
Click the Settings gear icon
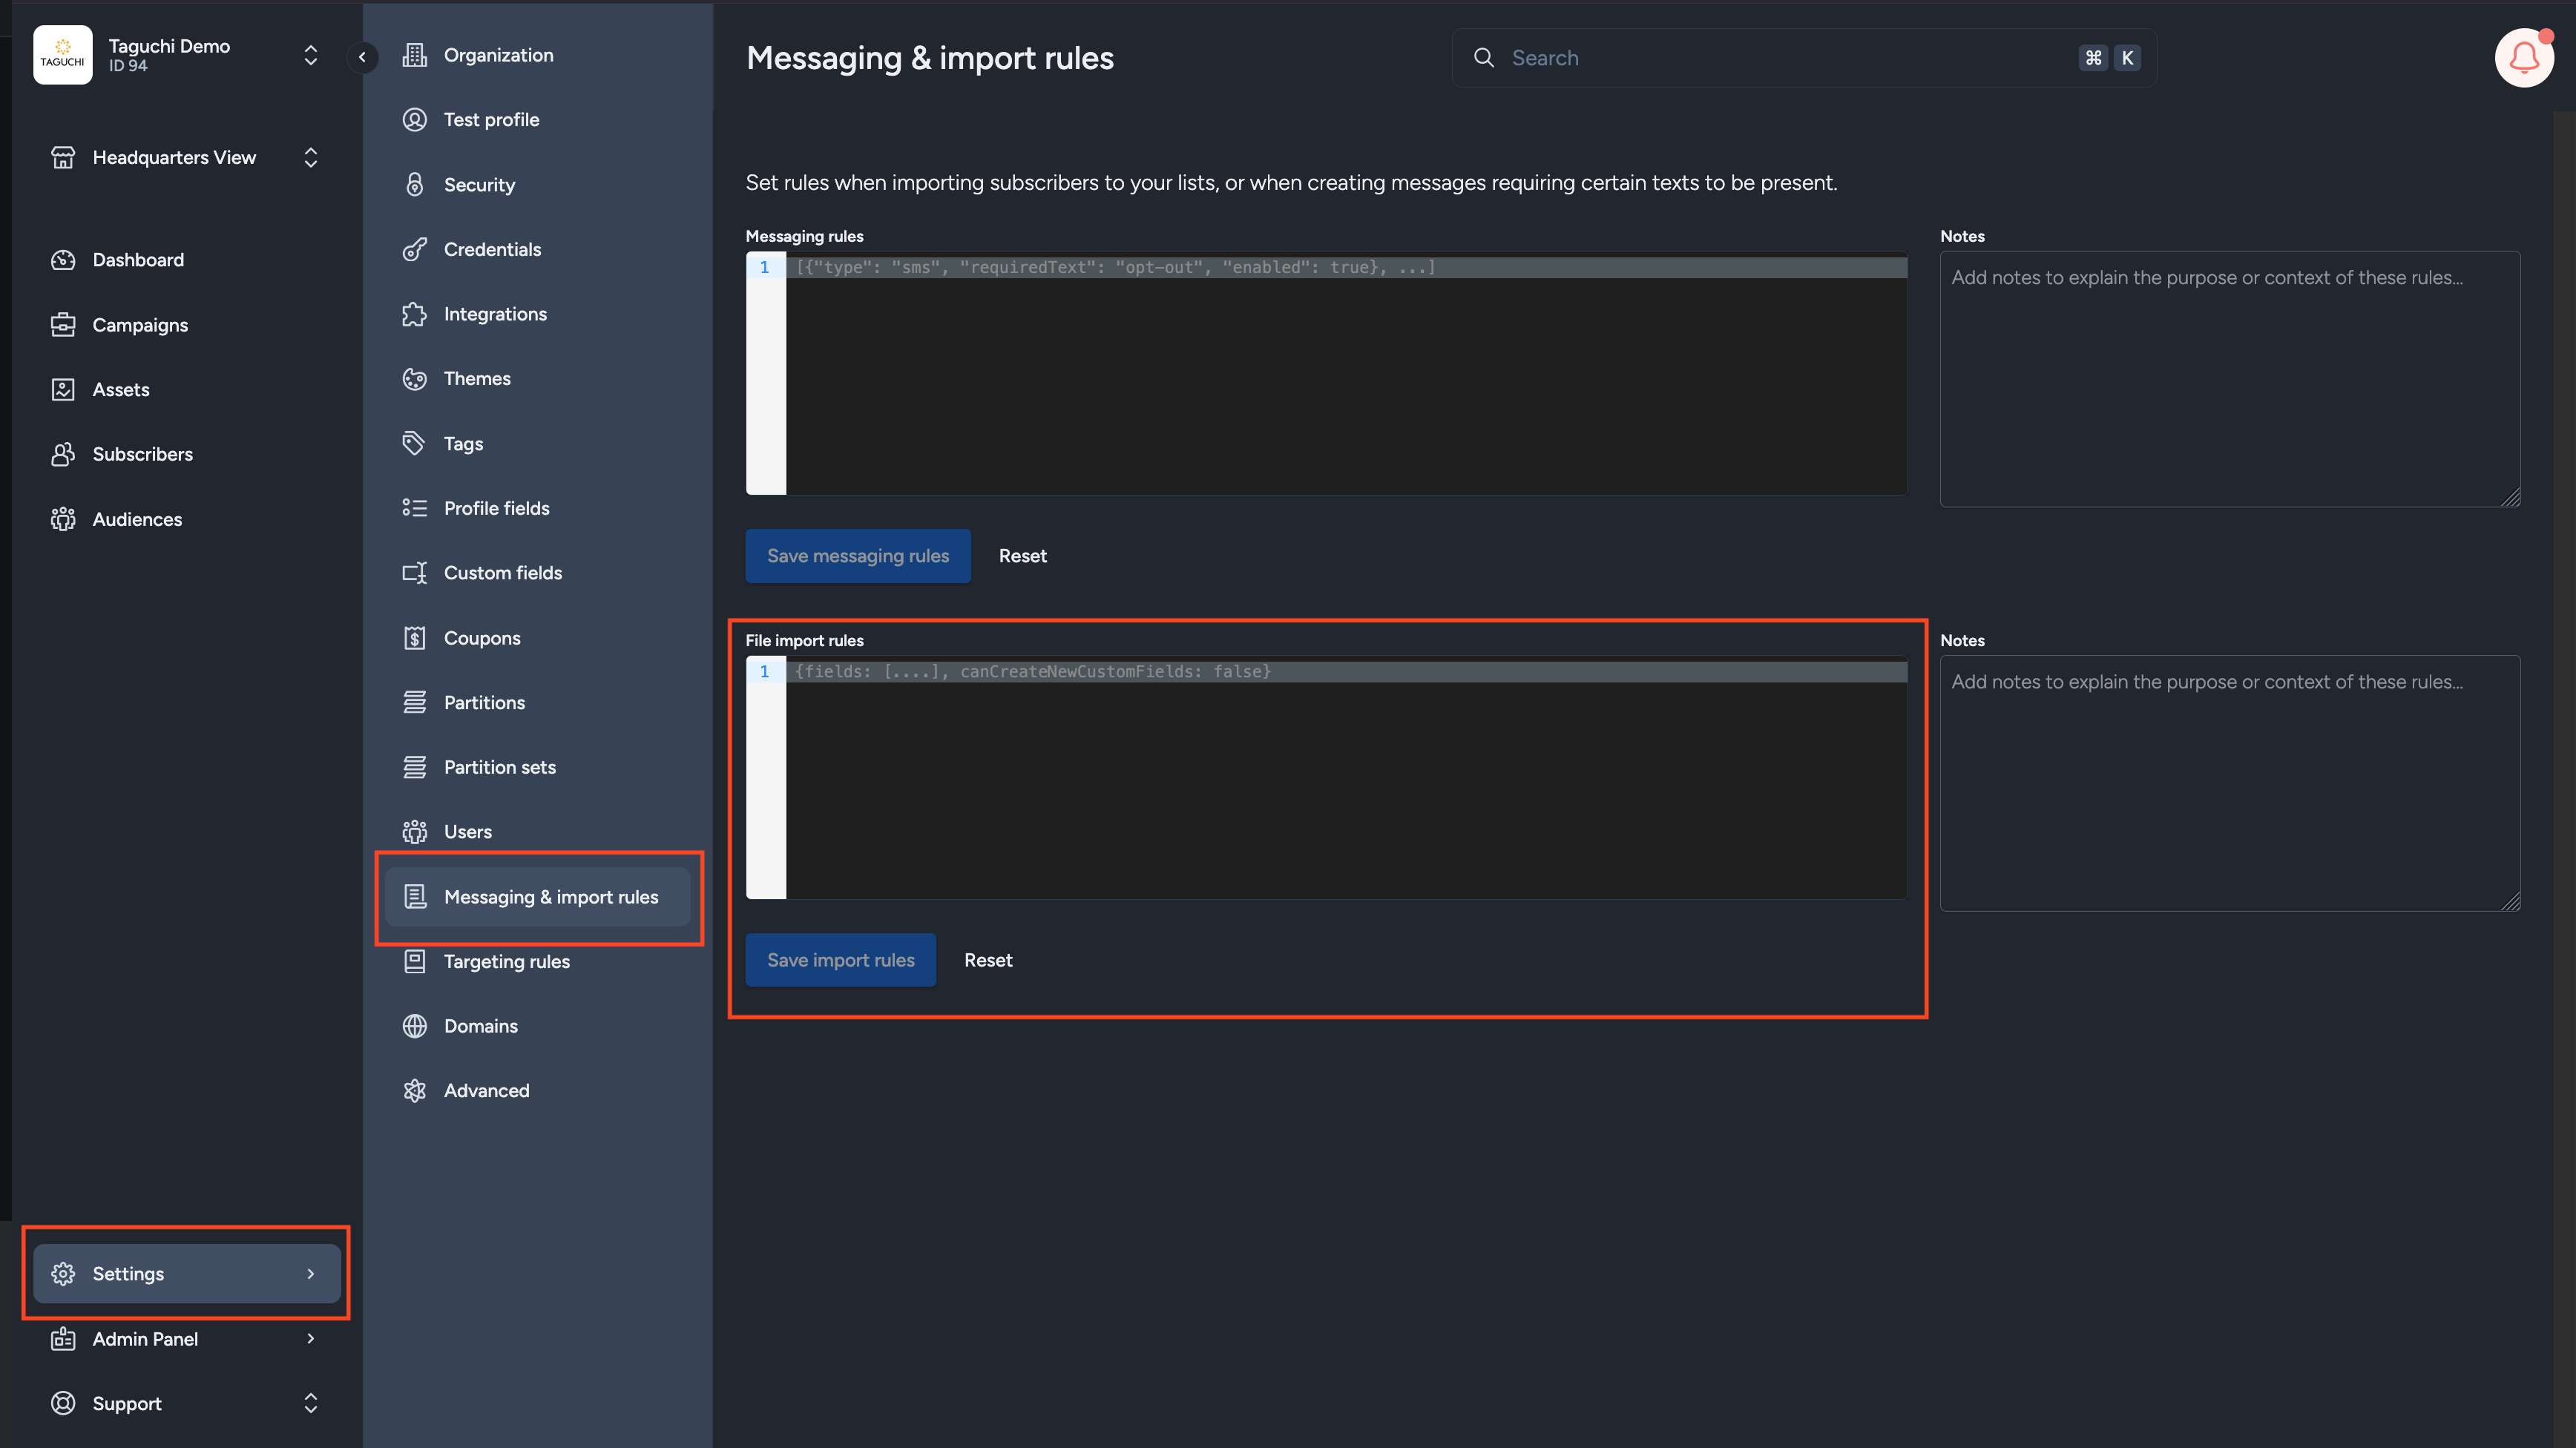point(63,1273)
